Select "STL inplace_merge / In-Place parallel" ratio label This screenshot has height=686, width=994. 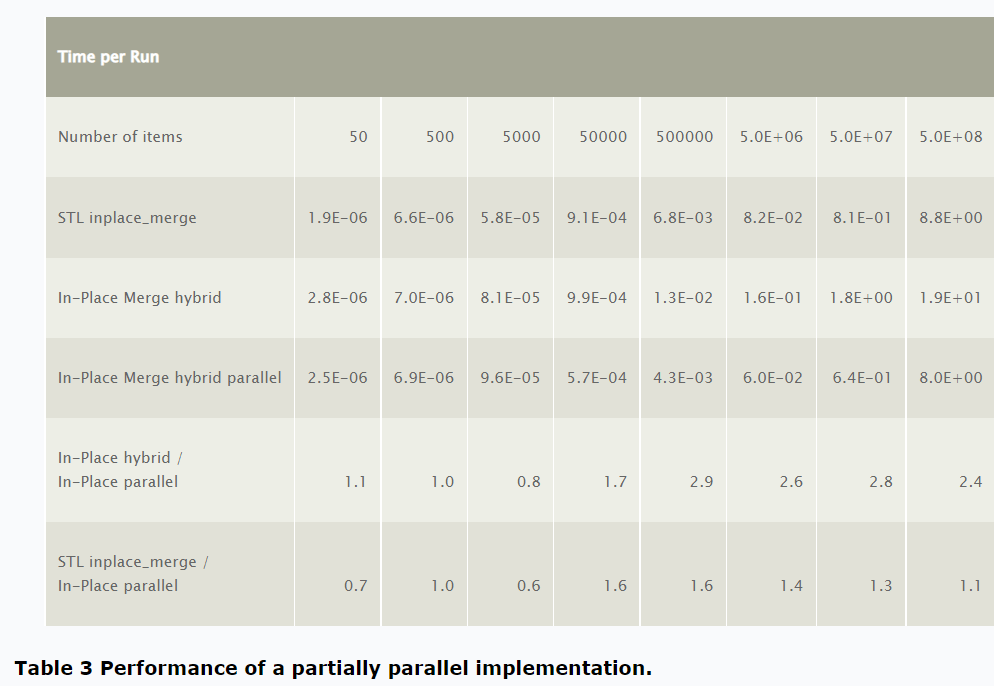tap(133, 574)
